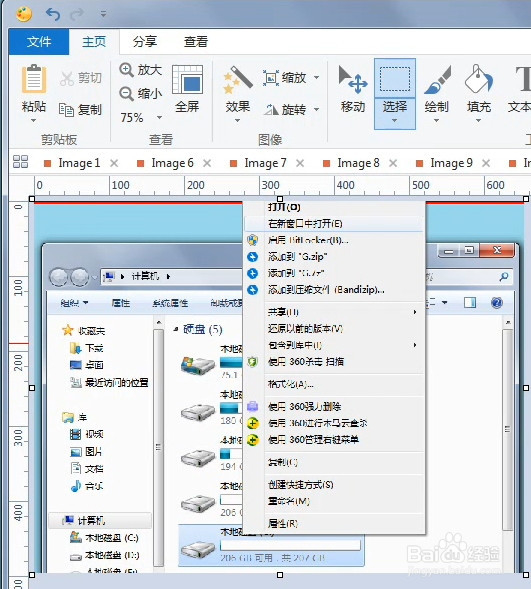The image size is (531, 589).
Task: Zoom out with 缩小 button
Action: (140, 94)
